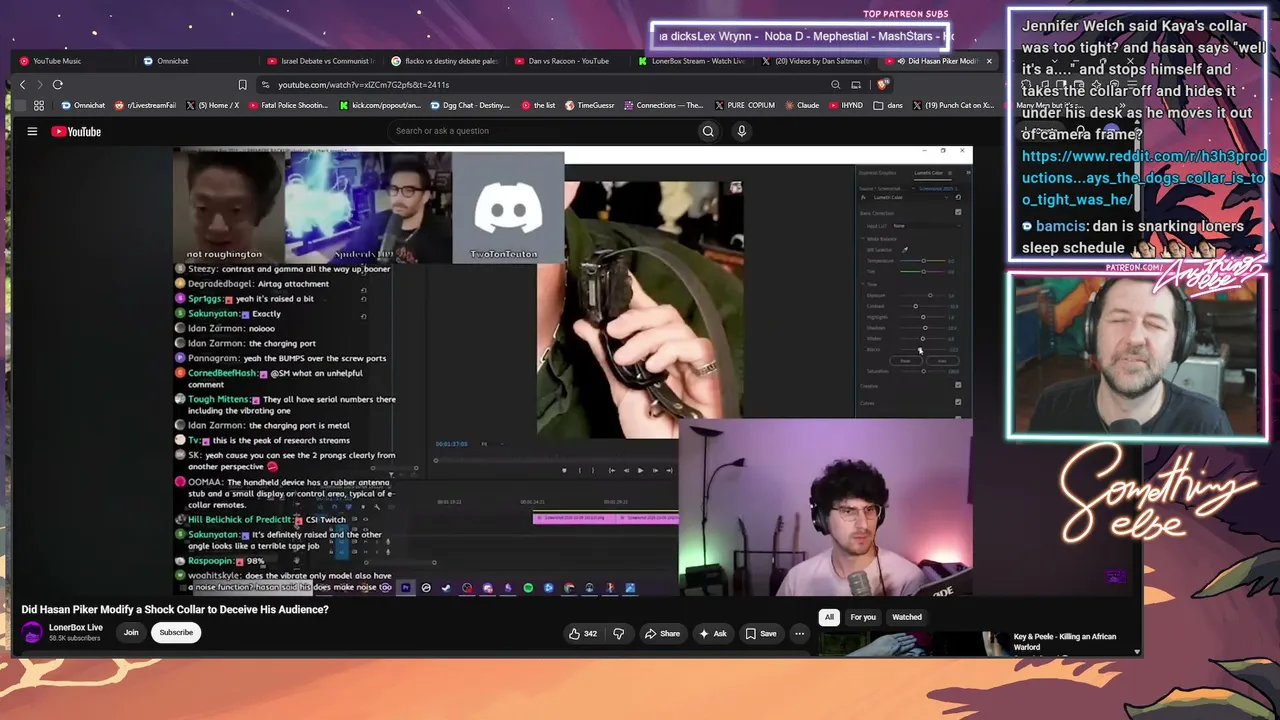
Task: Click the LonerBox Live channel name
Action: [x=76, y=628]
